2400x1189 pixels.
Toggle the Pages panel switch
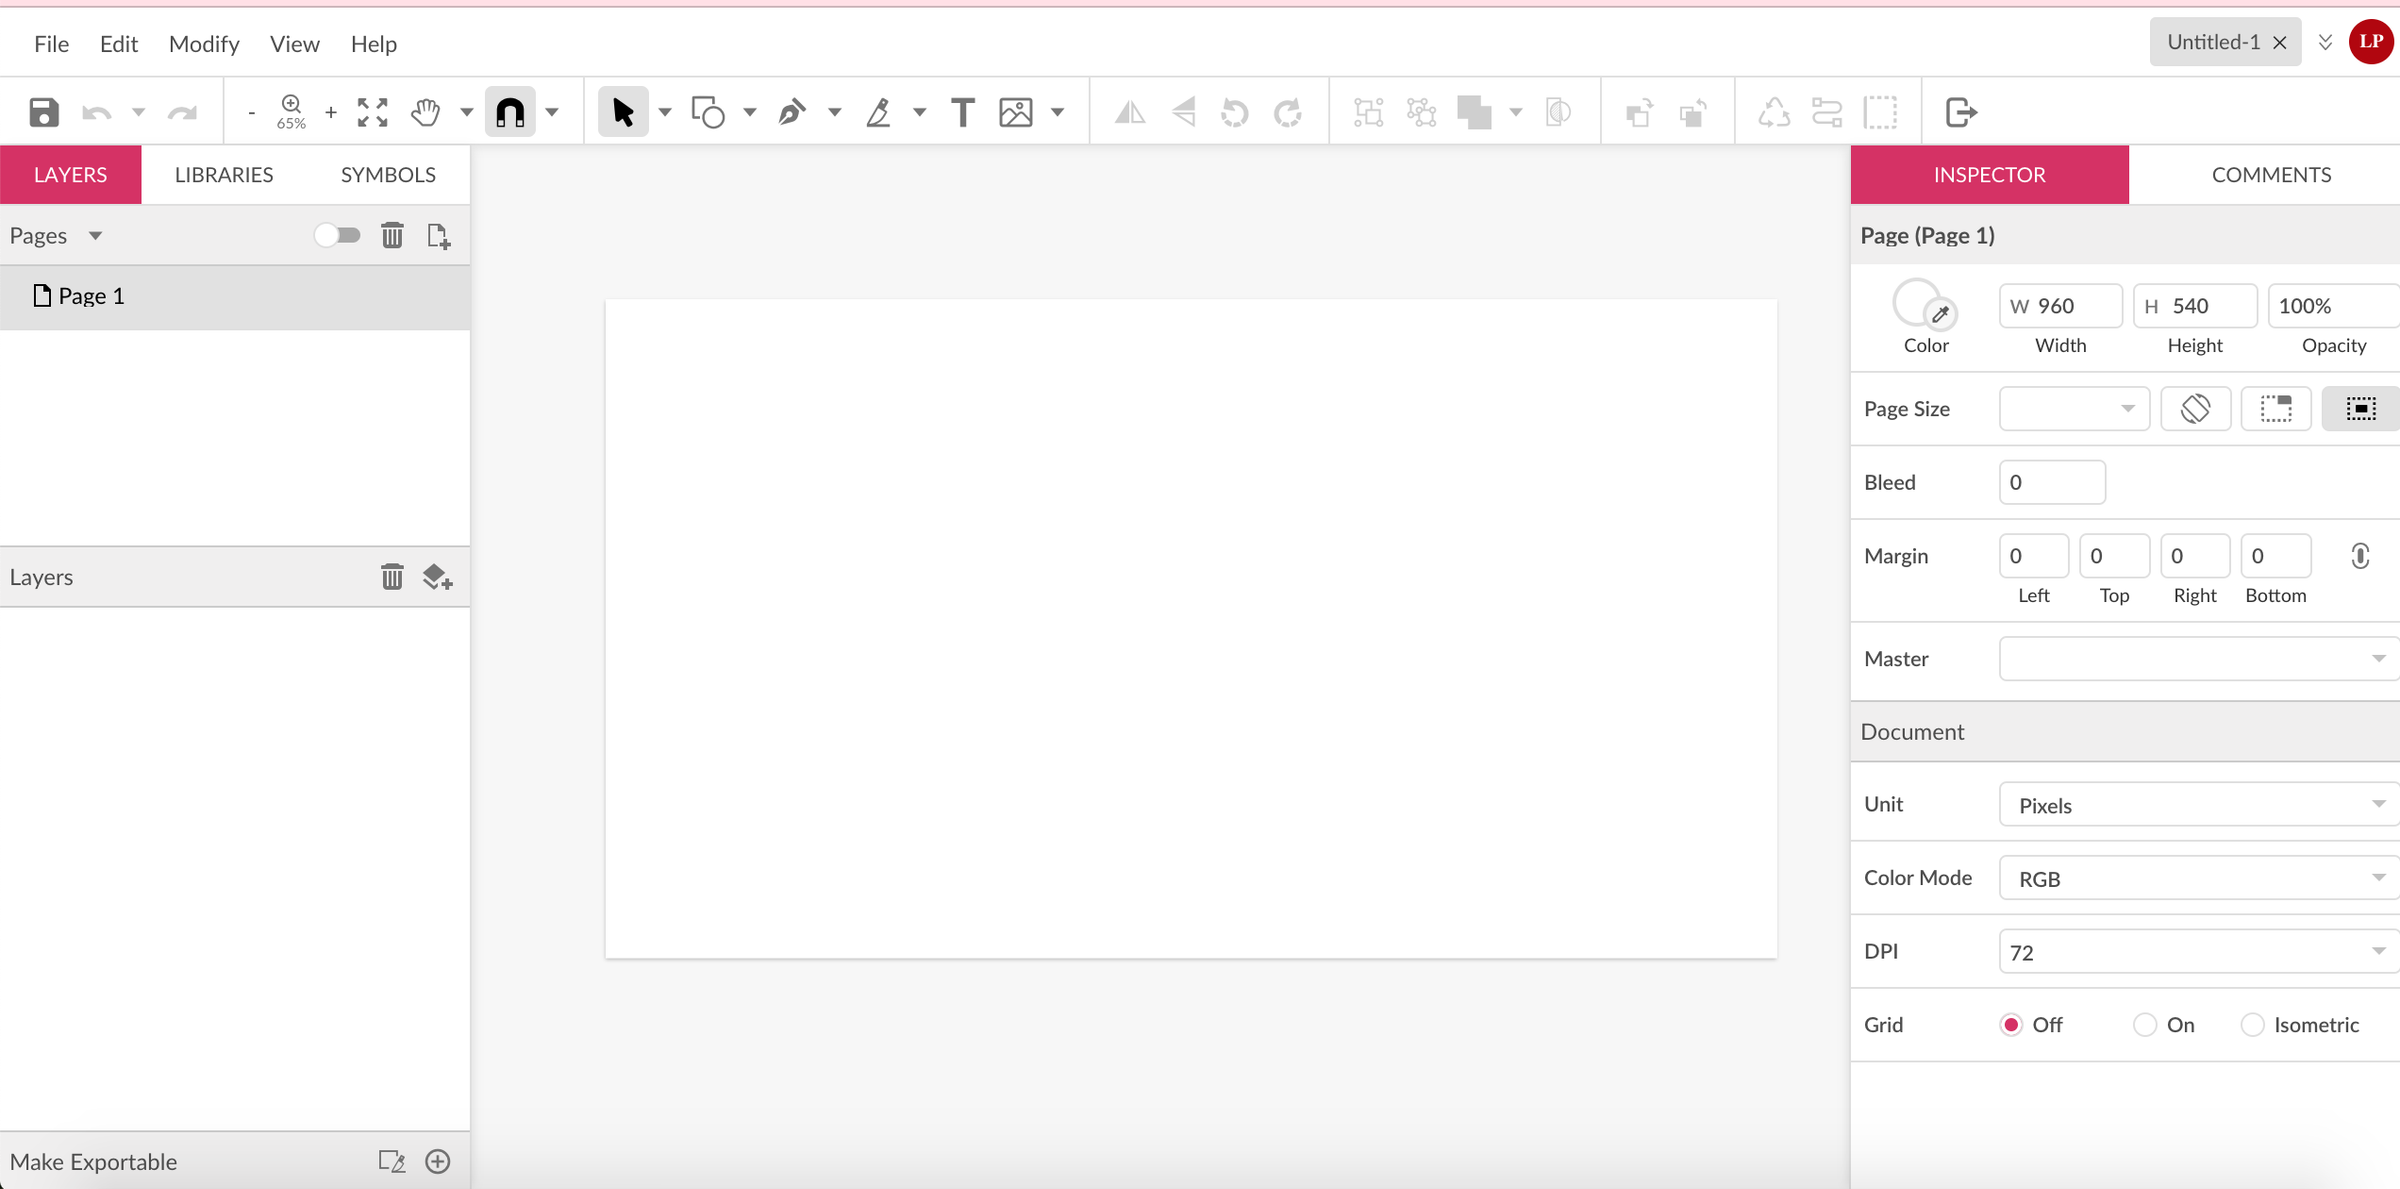337,236
